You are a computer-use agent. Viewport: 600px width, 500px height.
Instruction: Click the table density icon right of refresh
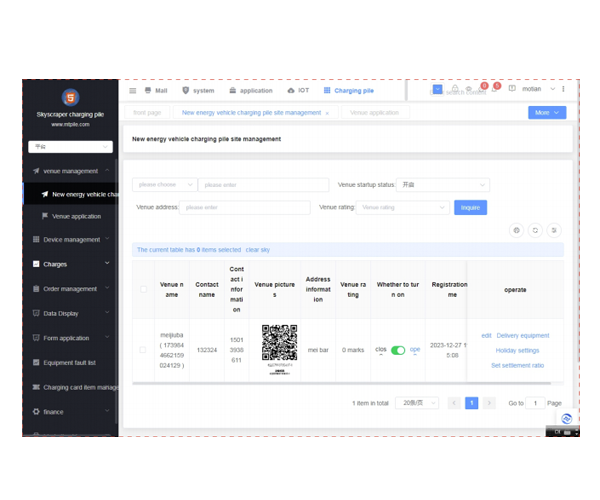554,230
